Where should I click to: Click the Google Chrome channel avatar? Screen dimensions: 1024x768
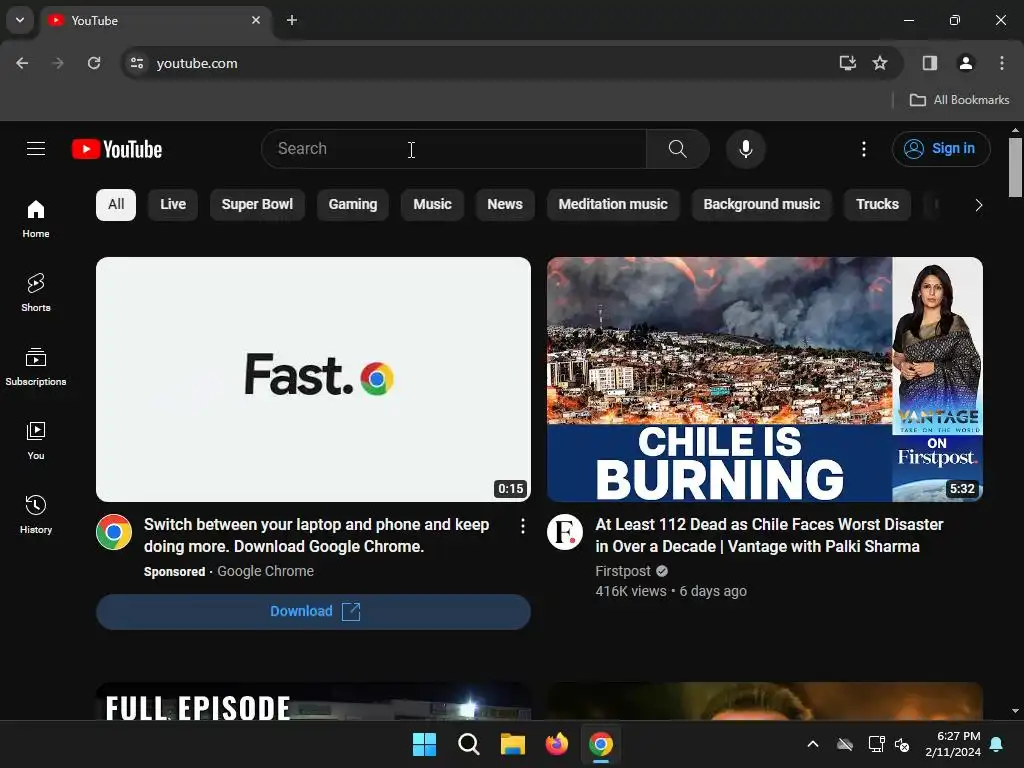tap(114, 532)
